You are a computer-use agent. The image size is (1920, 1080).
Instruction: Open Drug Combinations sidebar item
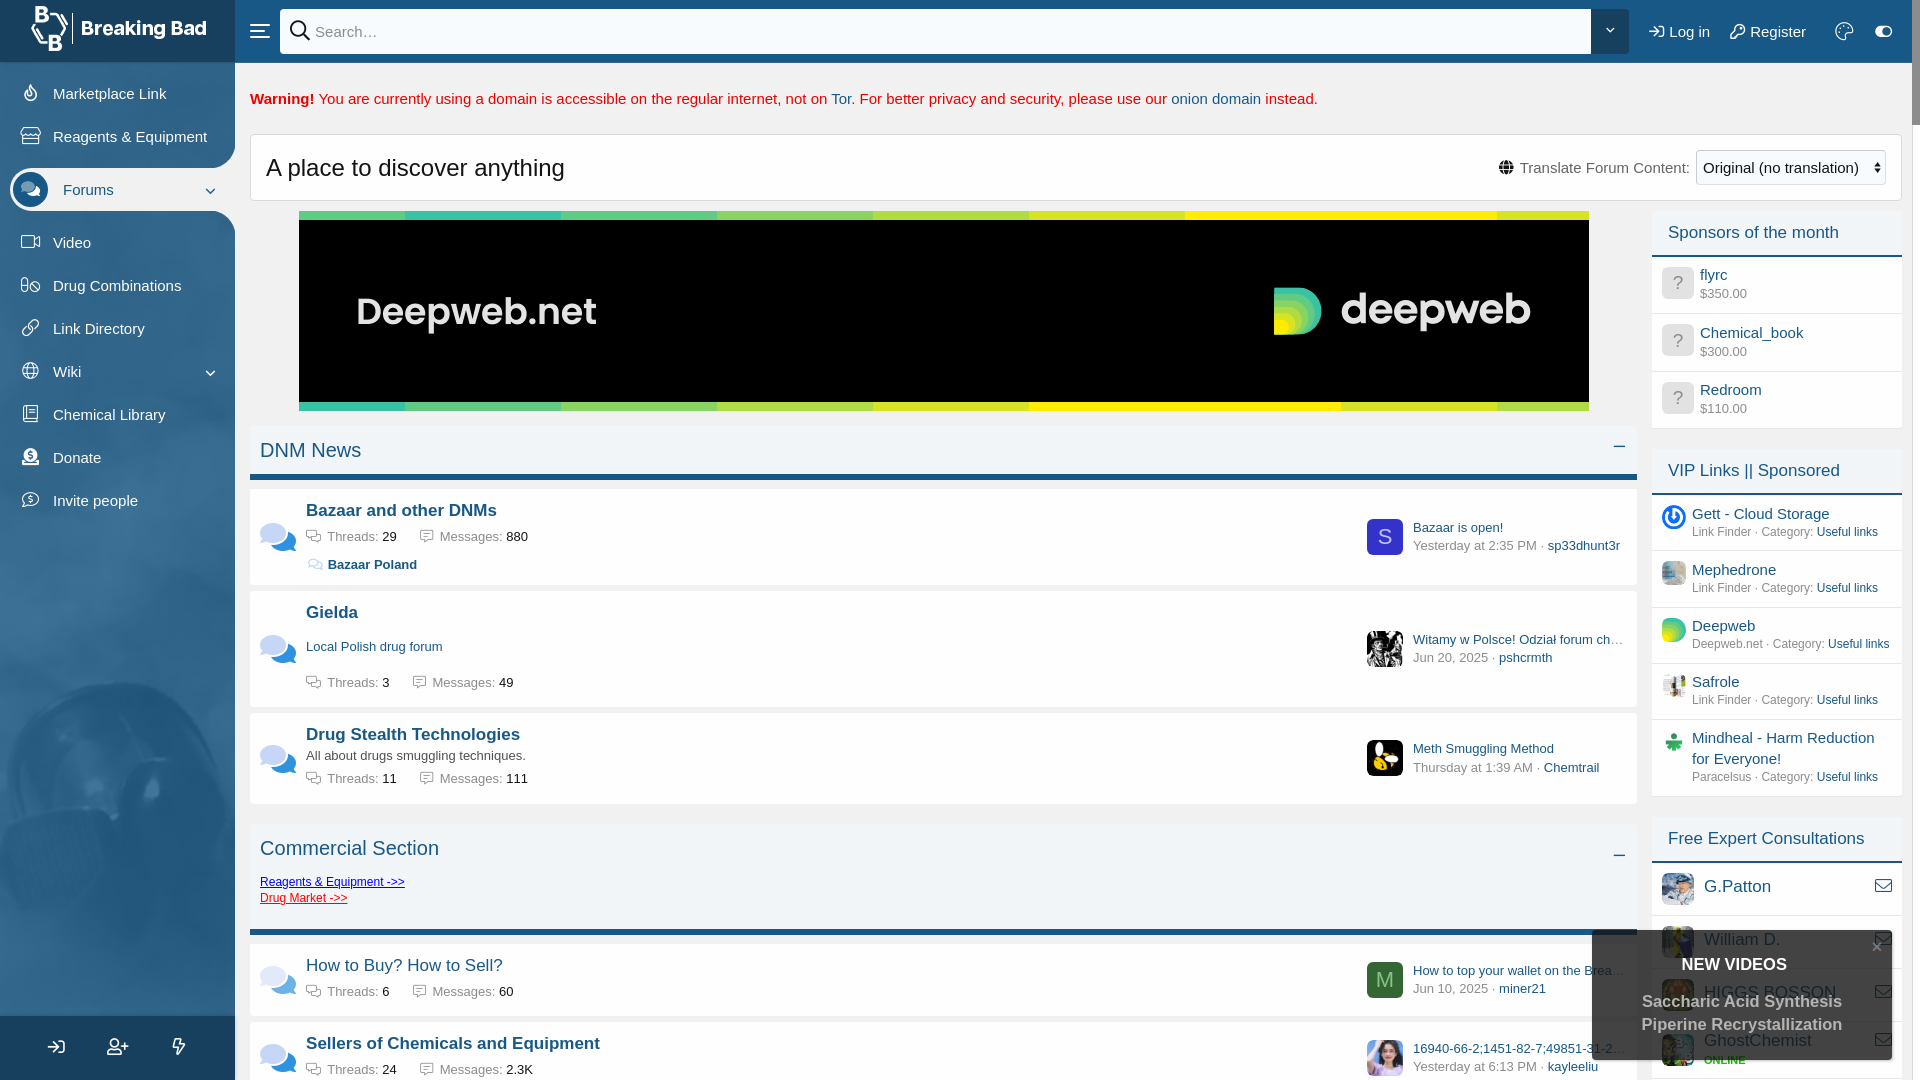click(x=117, y=285)
